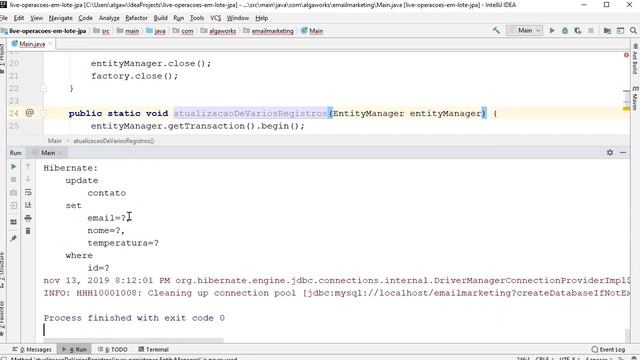Open the Structure side panel

(2, 269)
